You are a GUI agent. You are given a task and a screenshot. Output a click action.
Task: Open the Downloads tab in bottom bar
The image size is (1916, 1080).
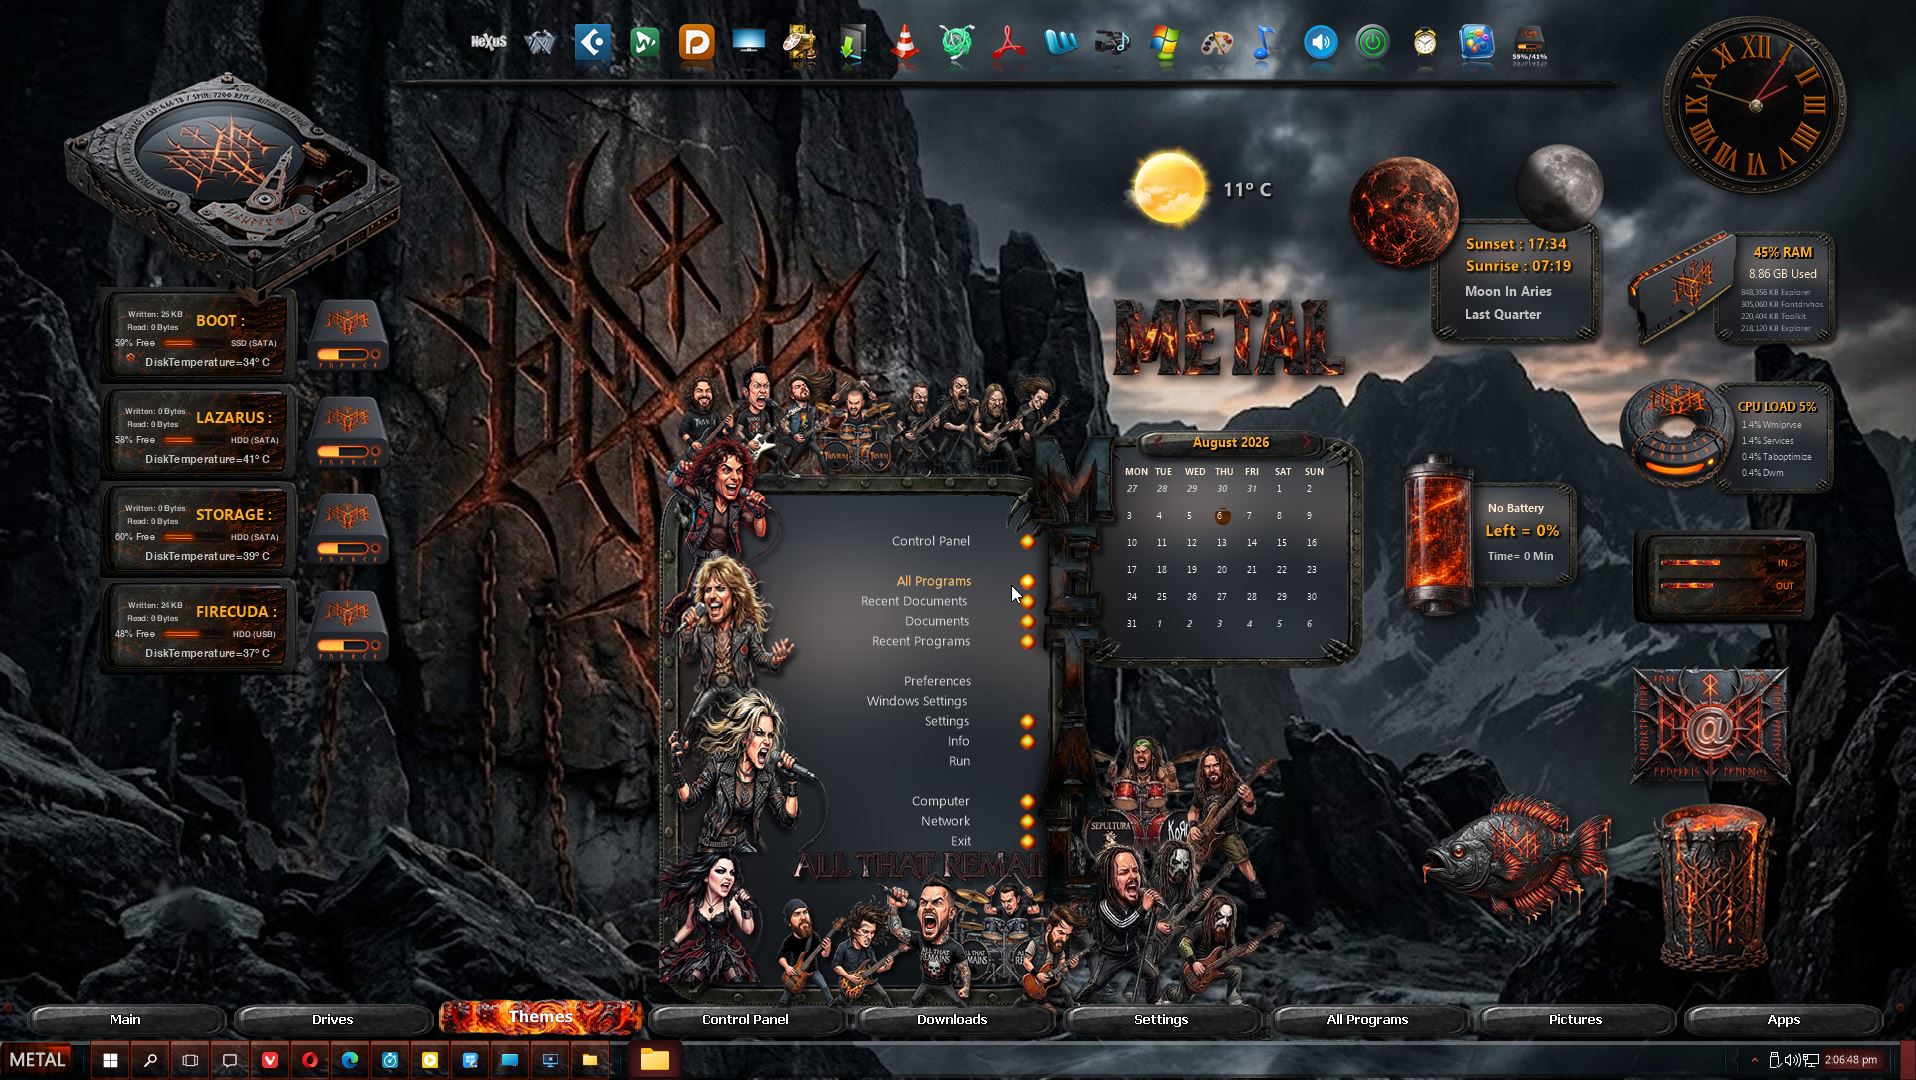click(x=952, y=1019)
